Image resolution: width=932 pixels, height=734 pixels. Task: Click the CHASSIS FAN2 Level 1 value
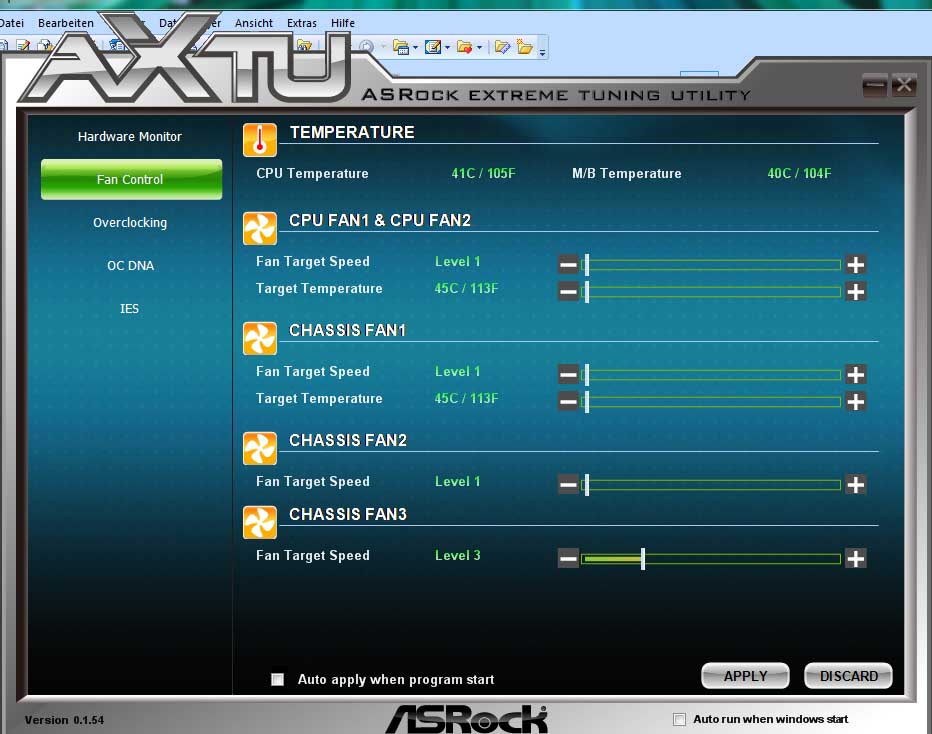457,481
